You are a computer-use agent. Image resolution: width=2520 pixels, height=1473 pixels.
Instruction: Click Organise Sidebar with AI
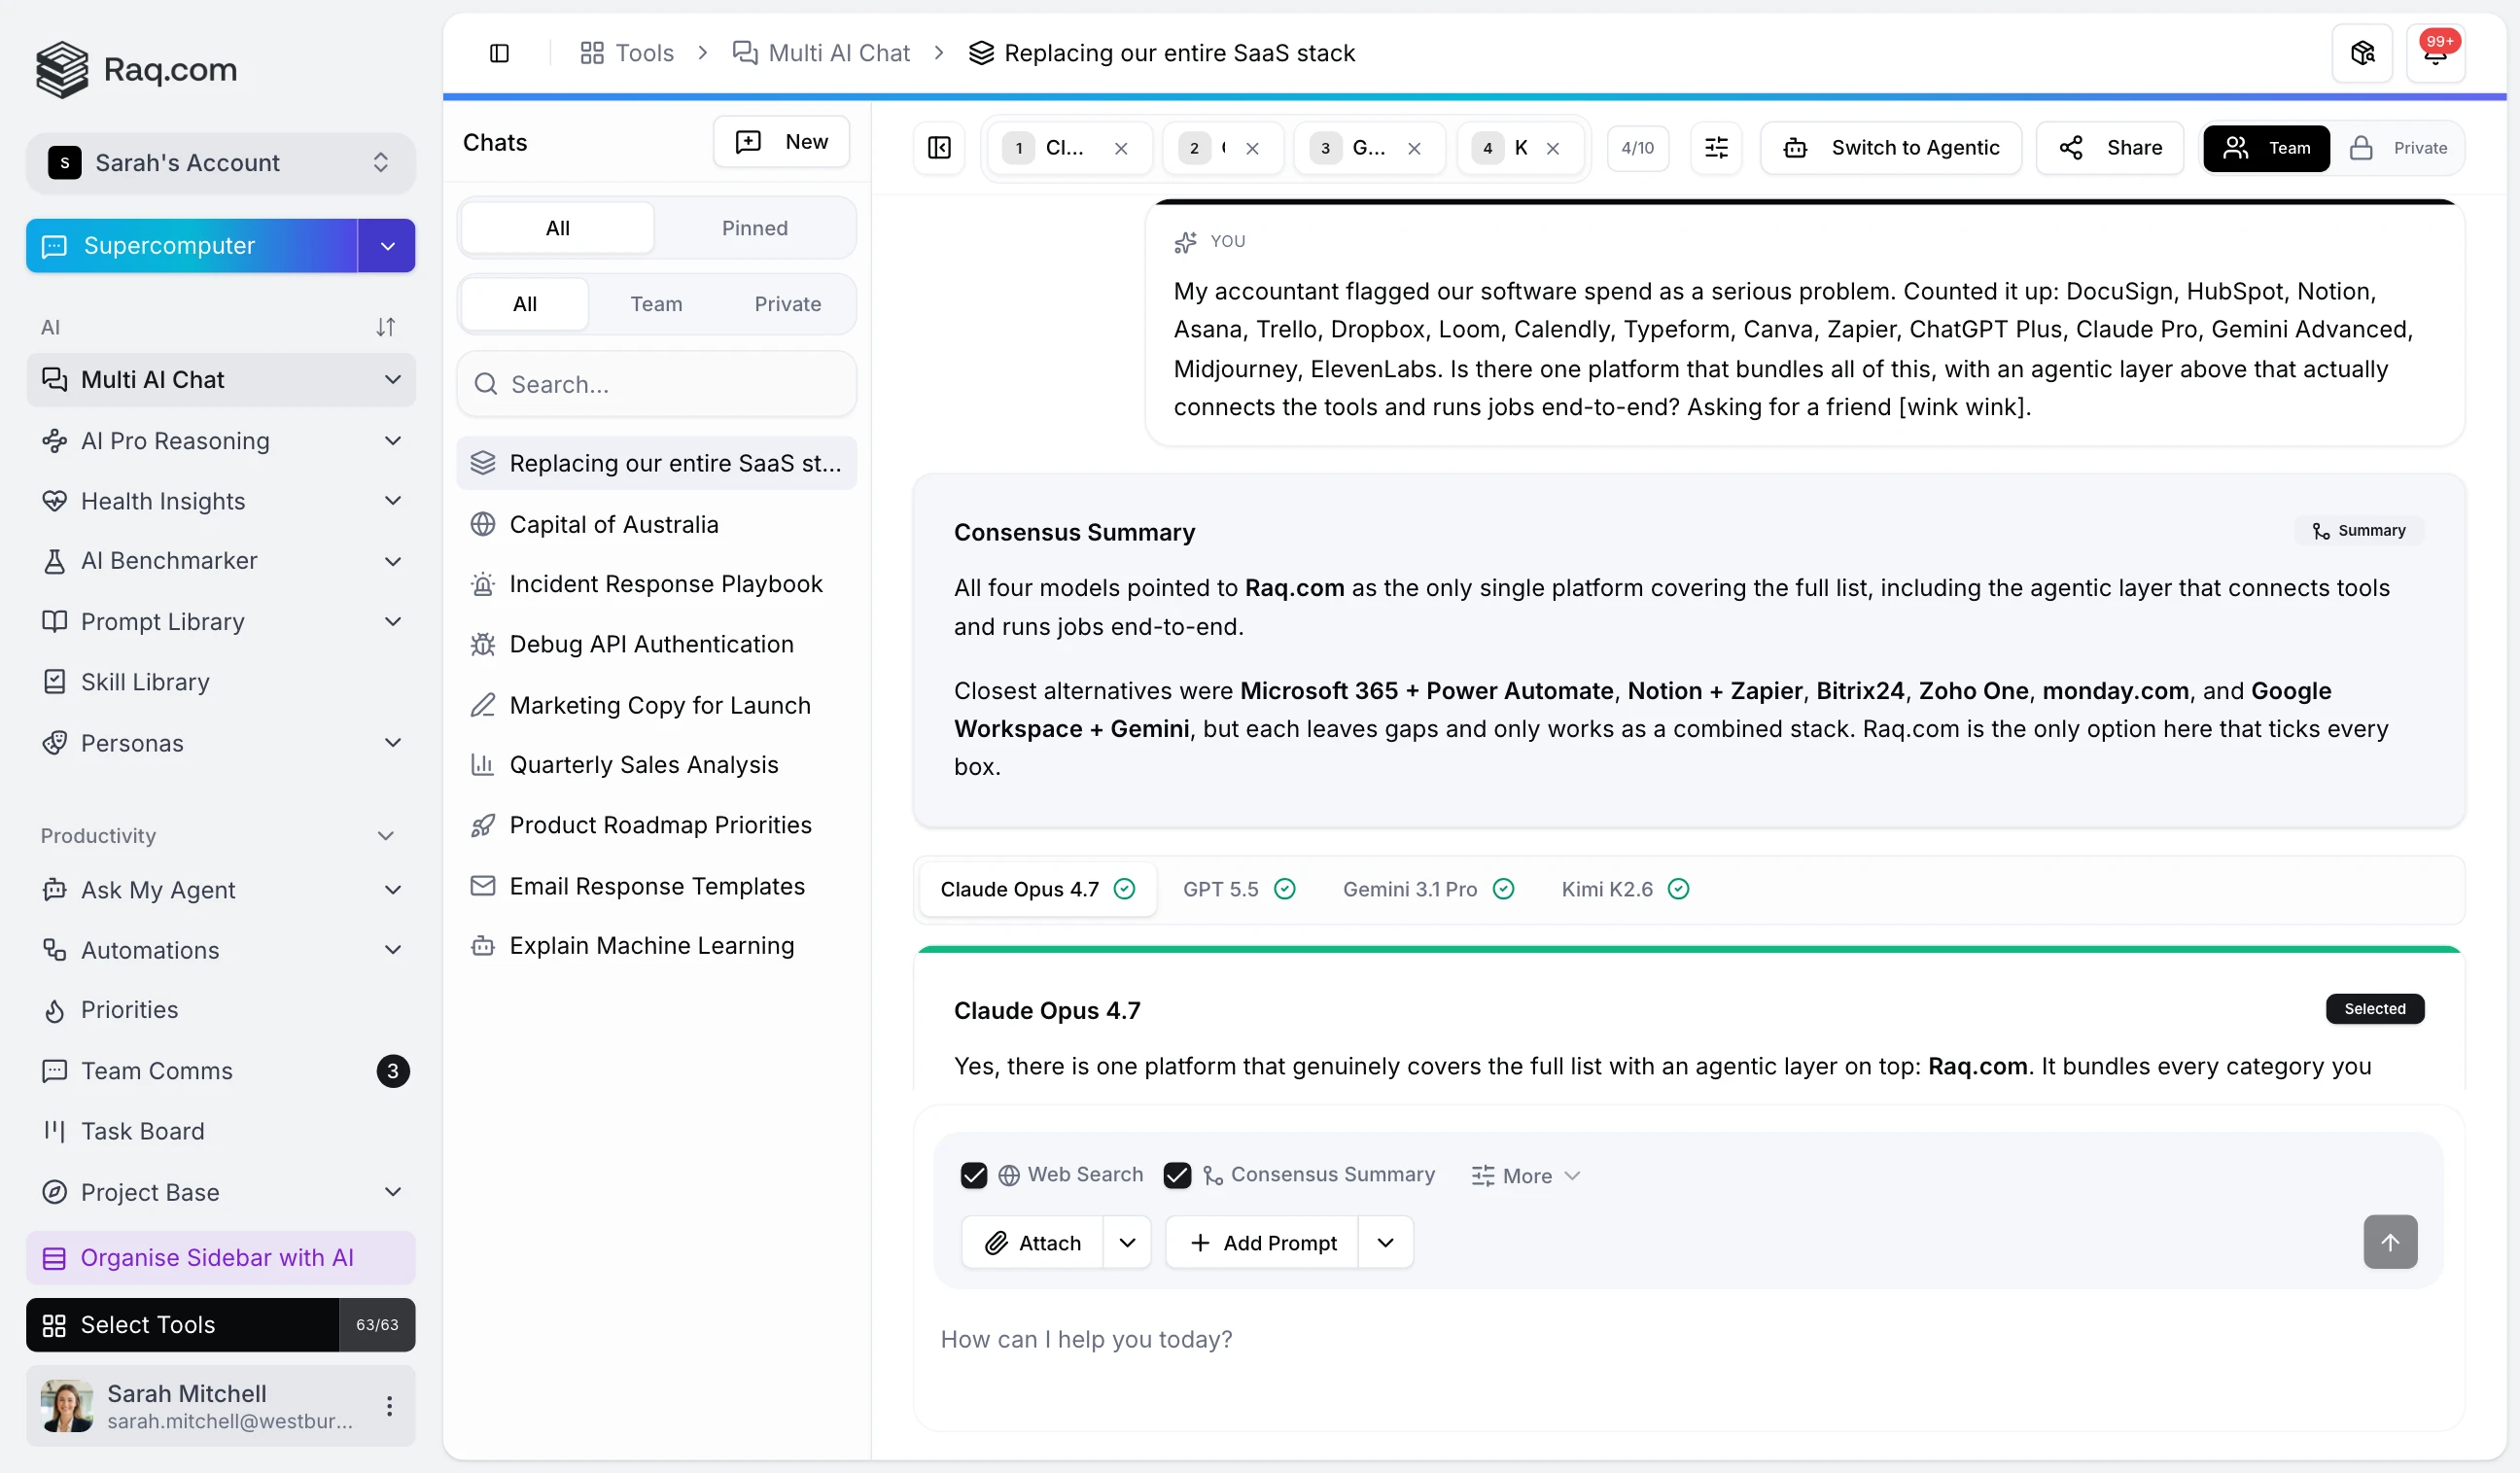221,1258
